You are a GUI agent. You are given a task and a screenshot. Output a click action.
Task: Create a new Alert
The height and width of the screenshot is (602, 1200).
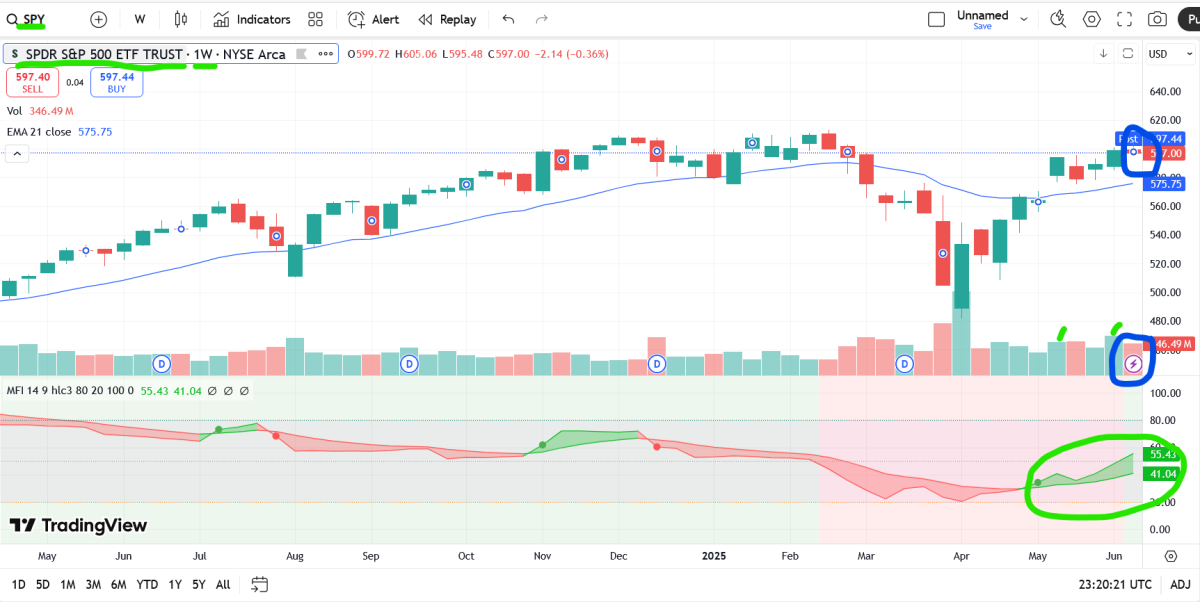point(373,19)
